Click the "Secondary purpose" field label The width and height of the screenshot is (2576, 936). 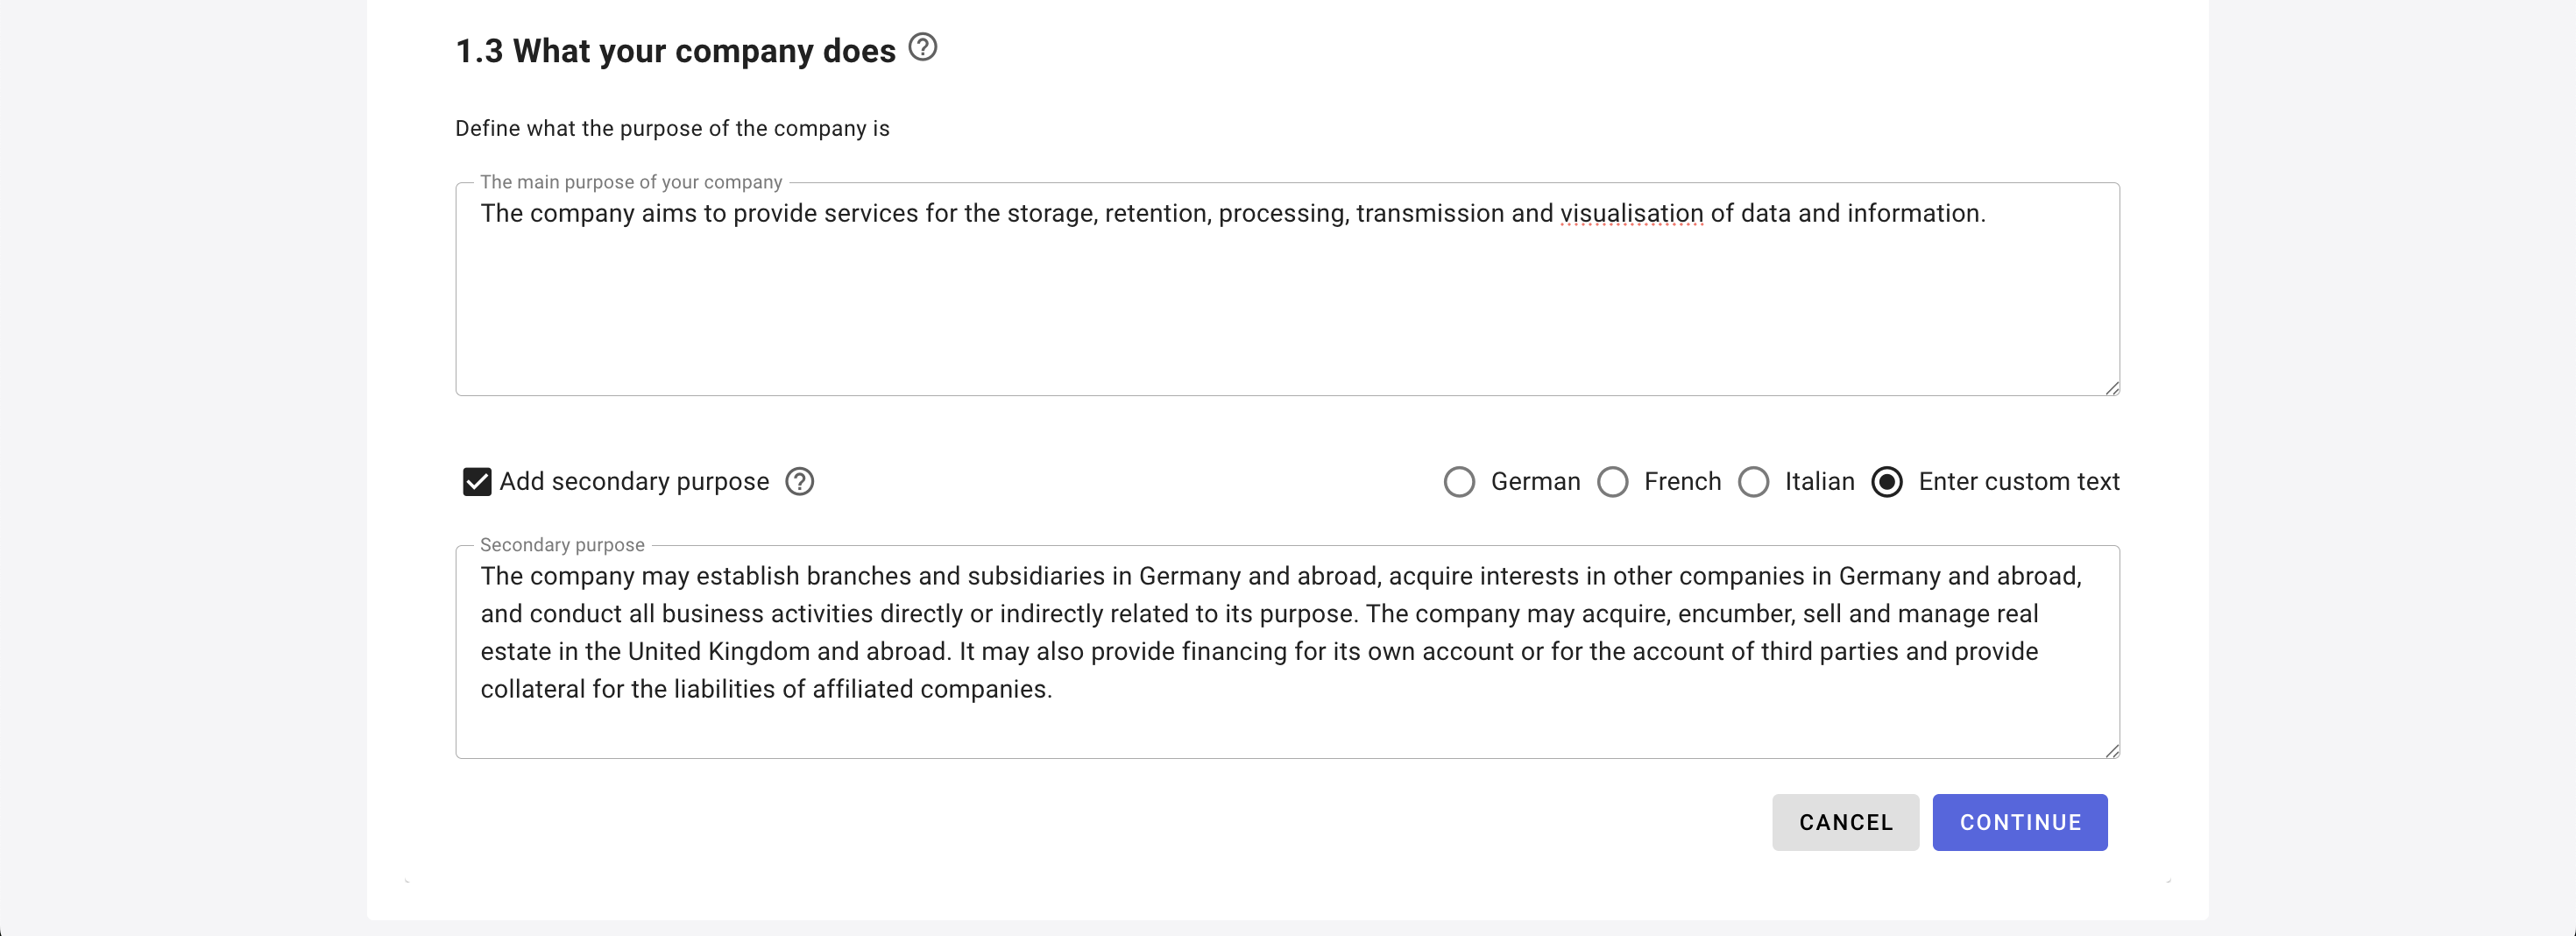[562, 545]
